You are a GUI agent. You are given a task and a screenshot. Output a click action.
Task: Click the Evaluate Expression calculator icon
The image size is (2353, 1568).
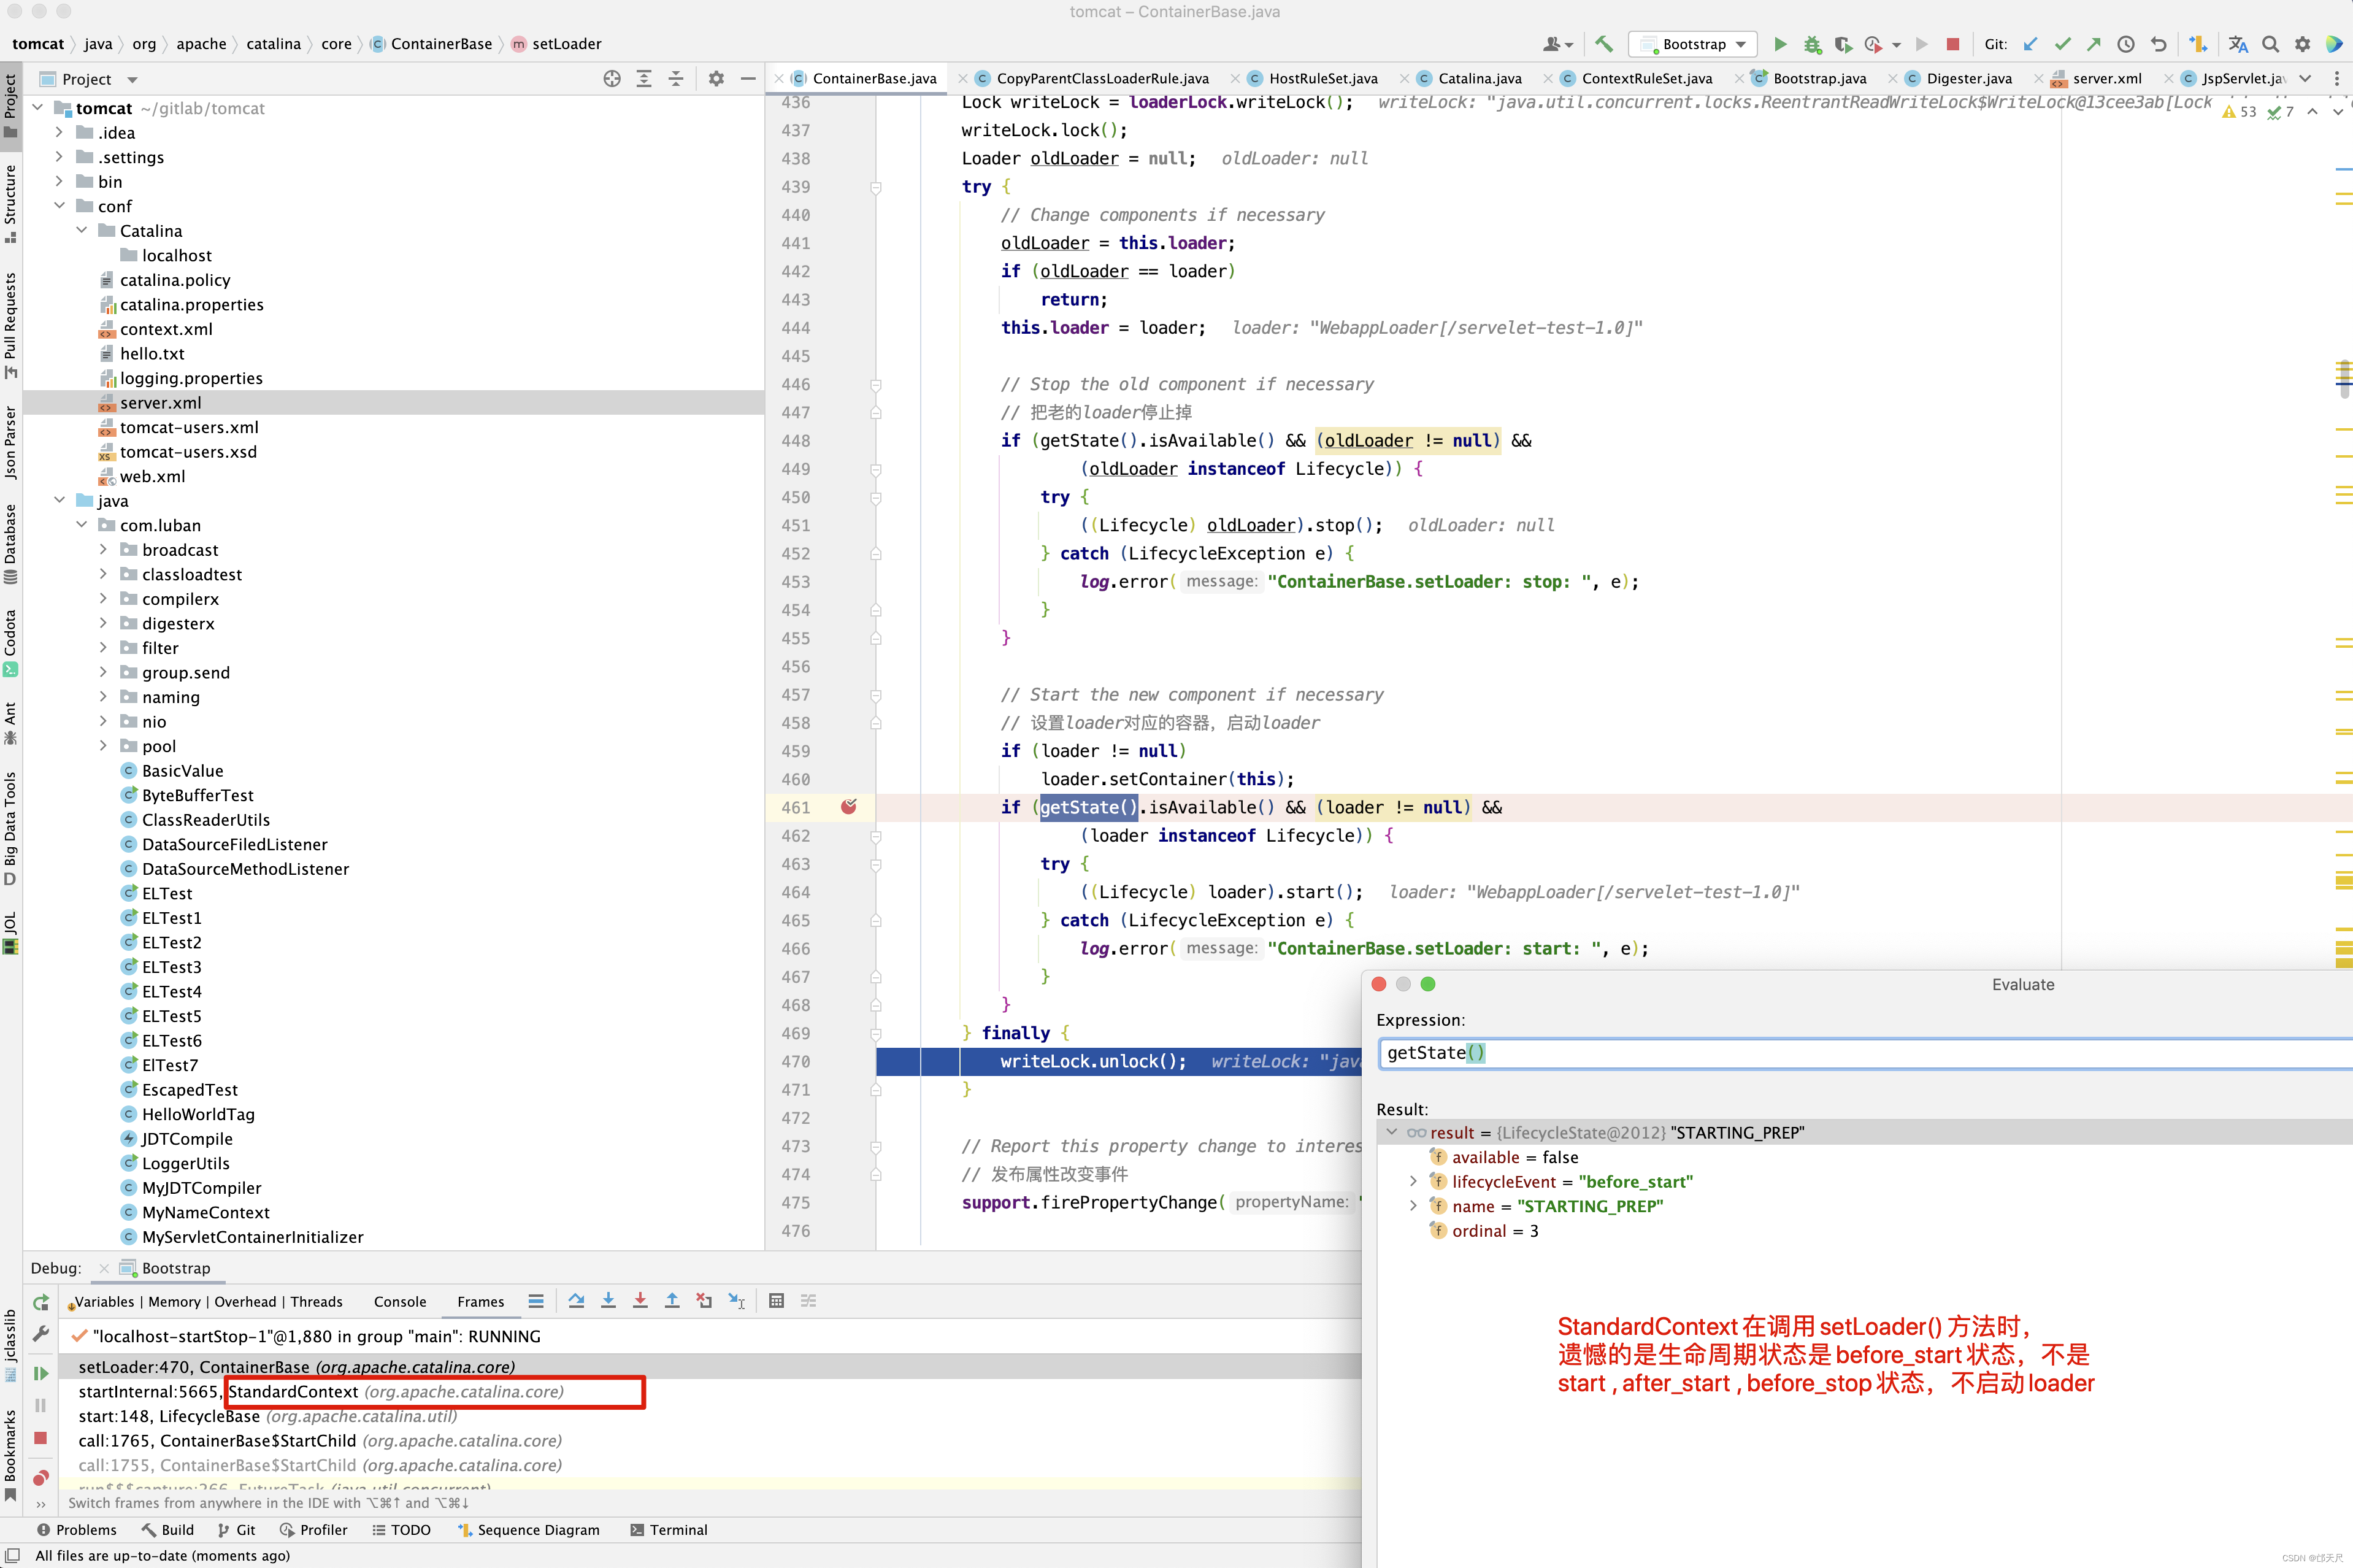[776, 1301]
